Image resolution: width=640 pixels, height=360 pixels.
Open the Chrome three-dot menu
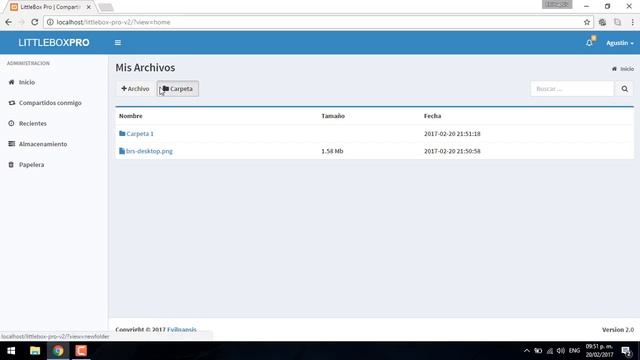click(x=633, y=22)
